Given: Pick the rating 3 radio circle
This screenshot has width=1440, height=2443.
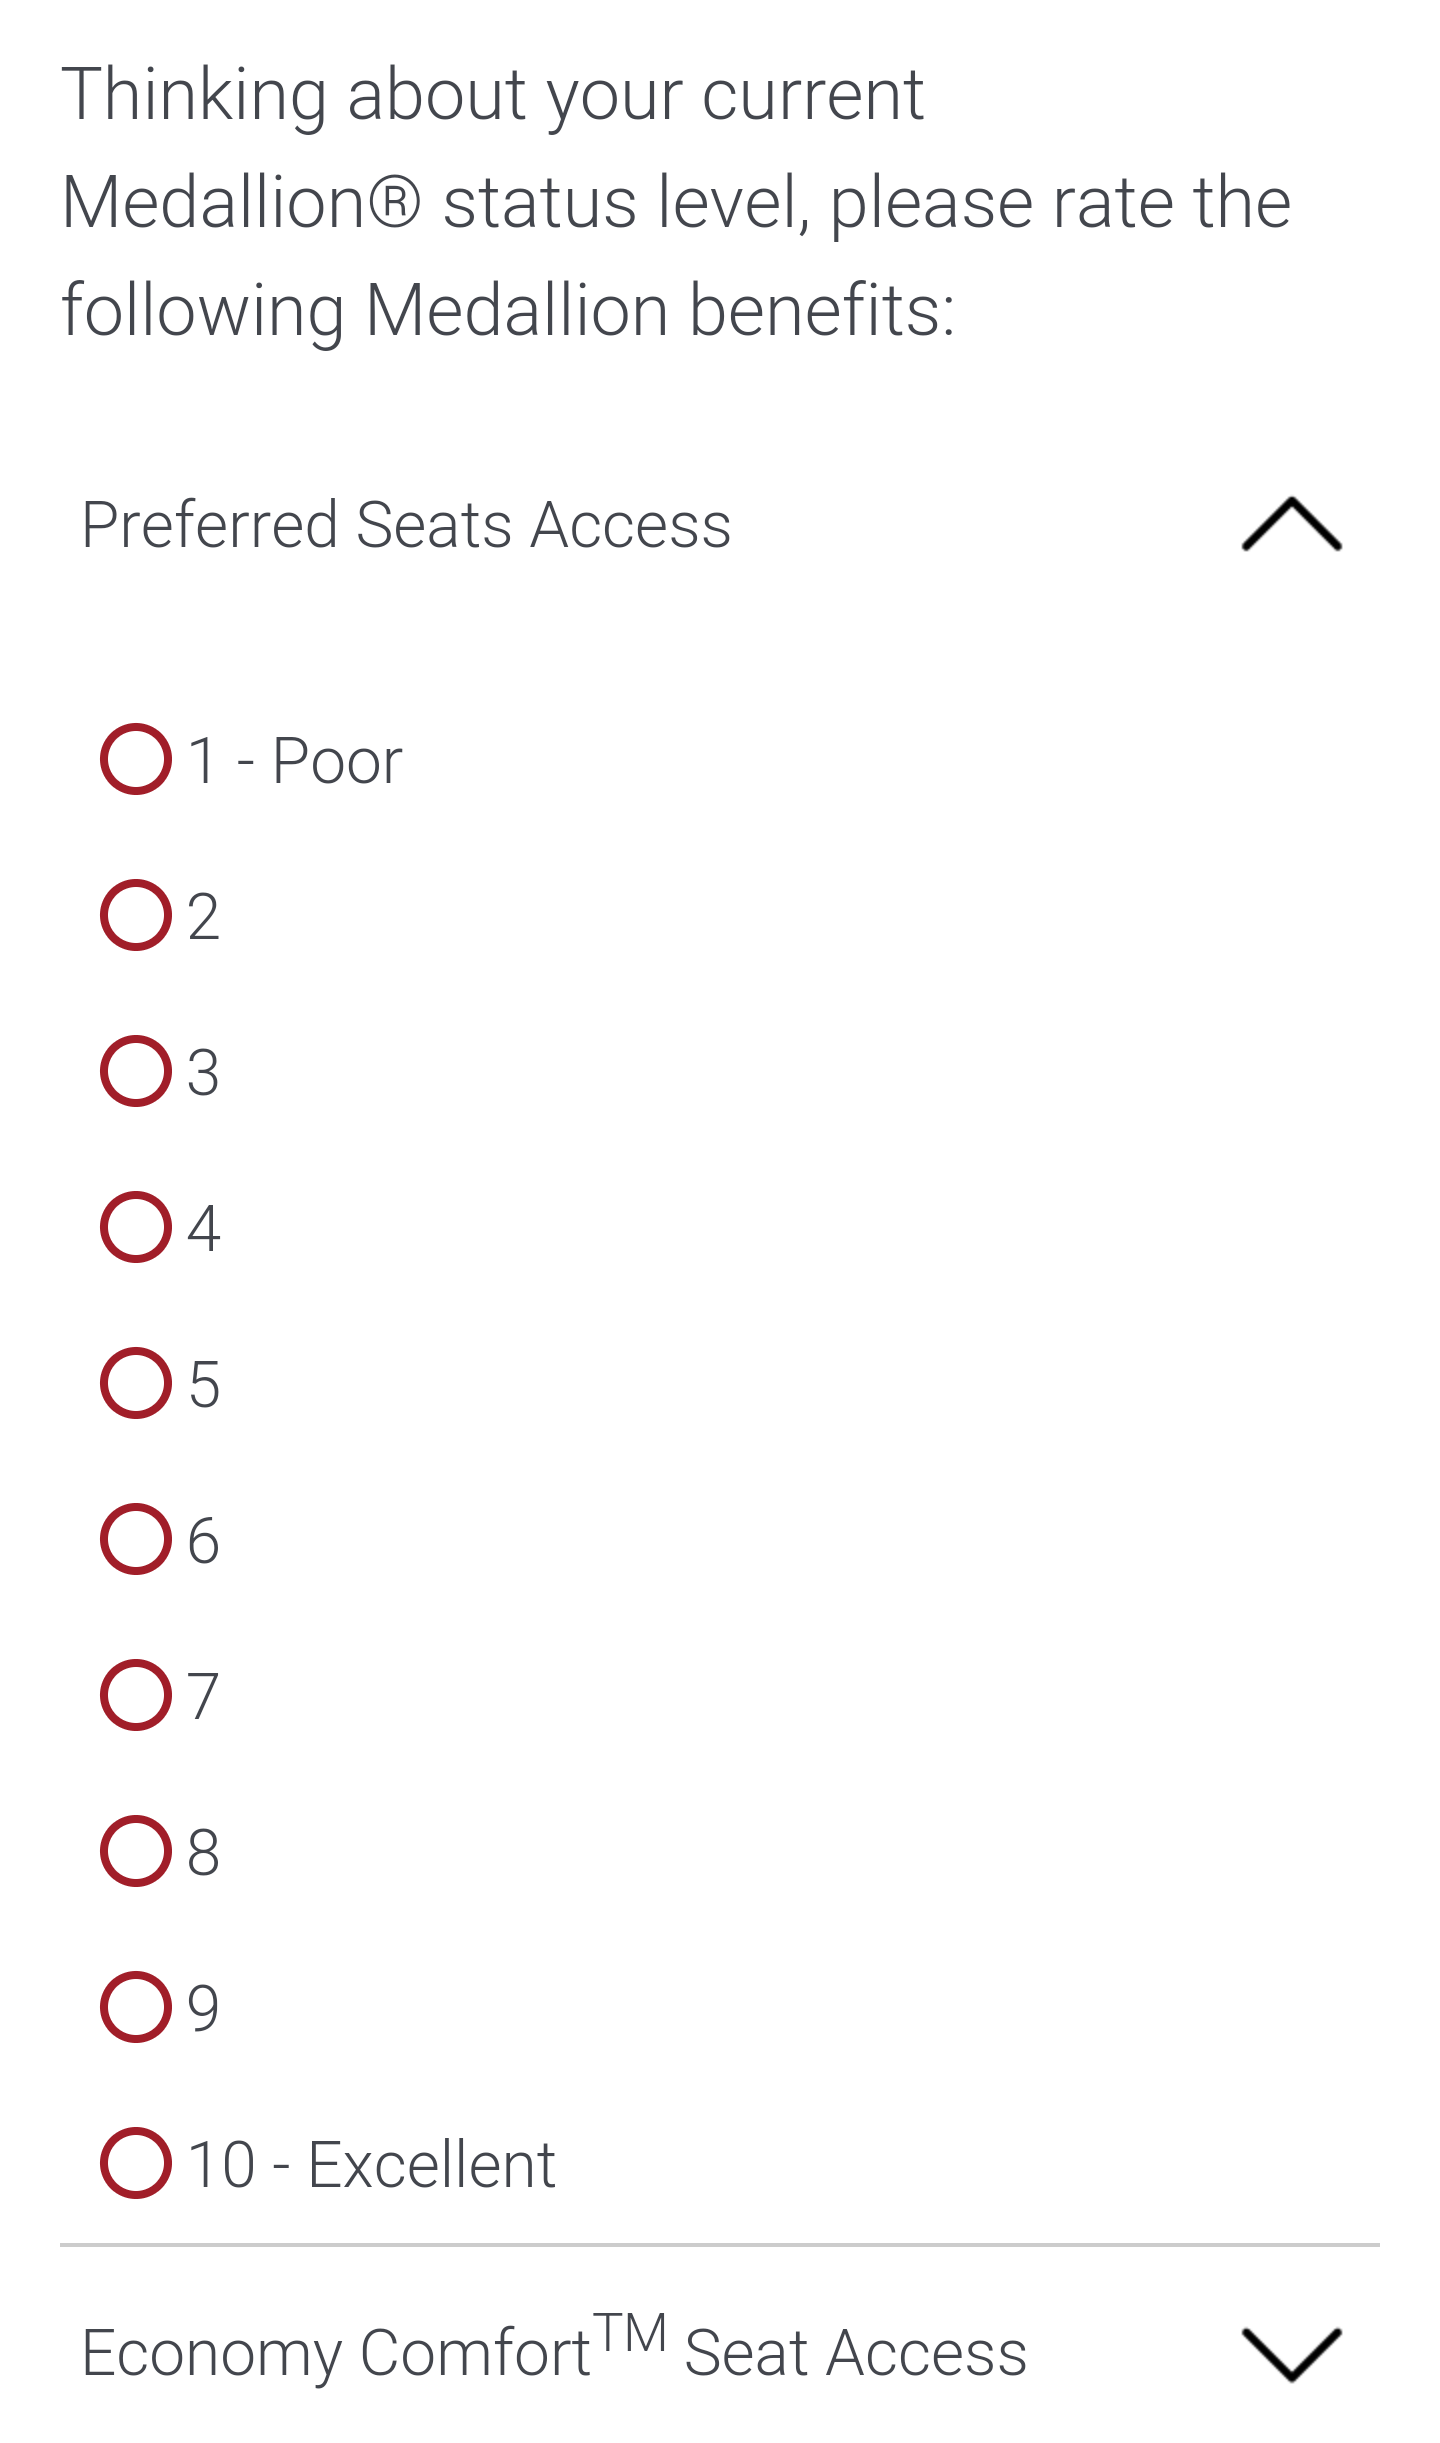Looking at the screenshot, I should [x=136, y=1071].
